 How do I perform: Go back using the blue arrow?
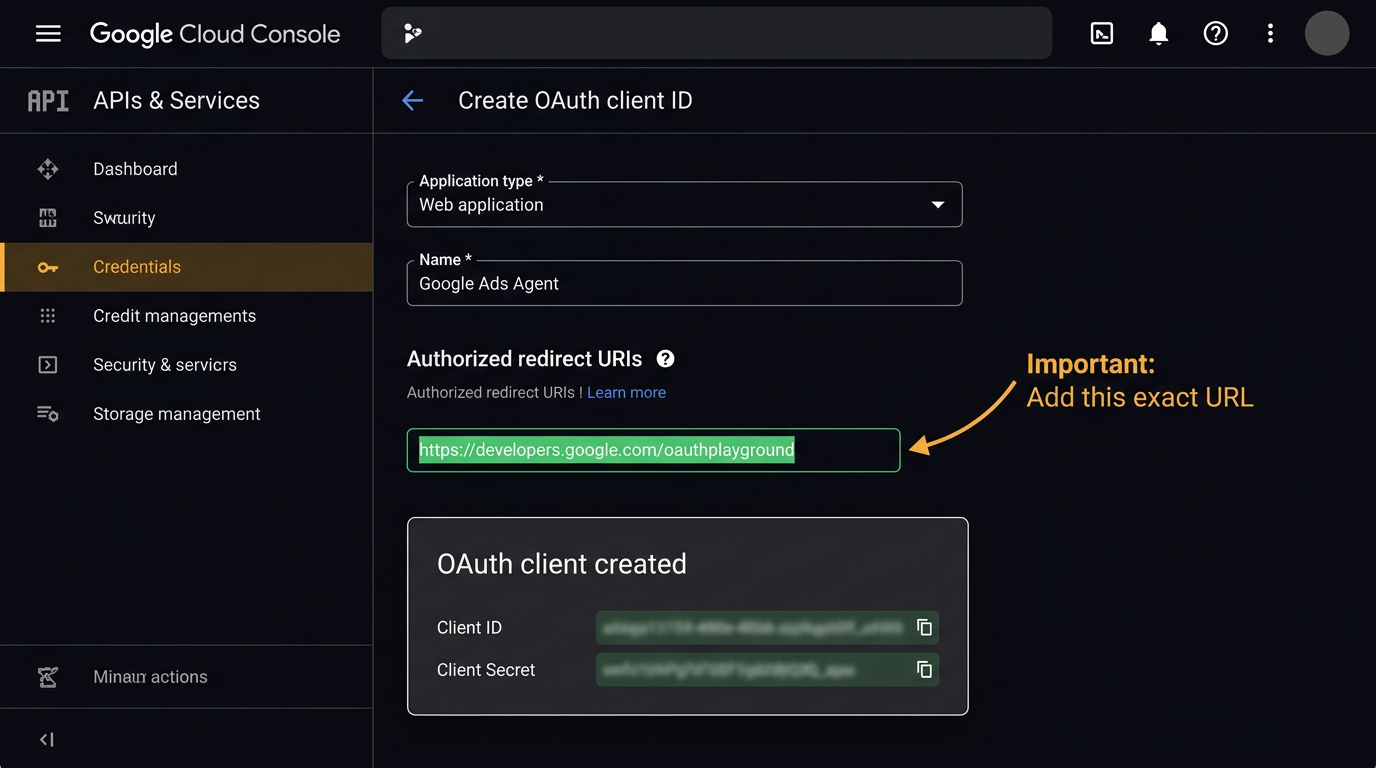pos(412,100)
